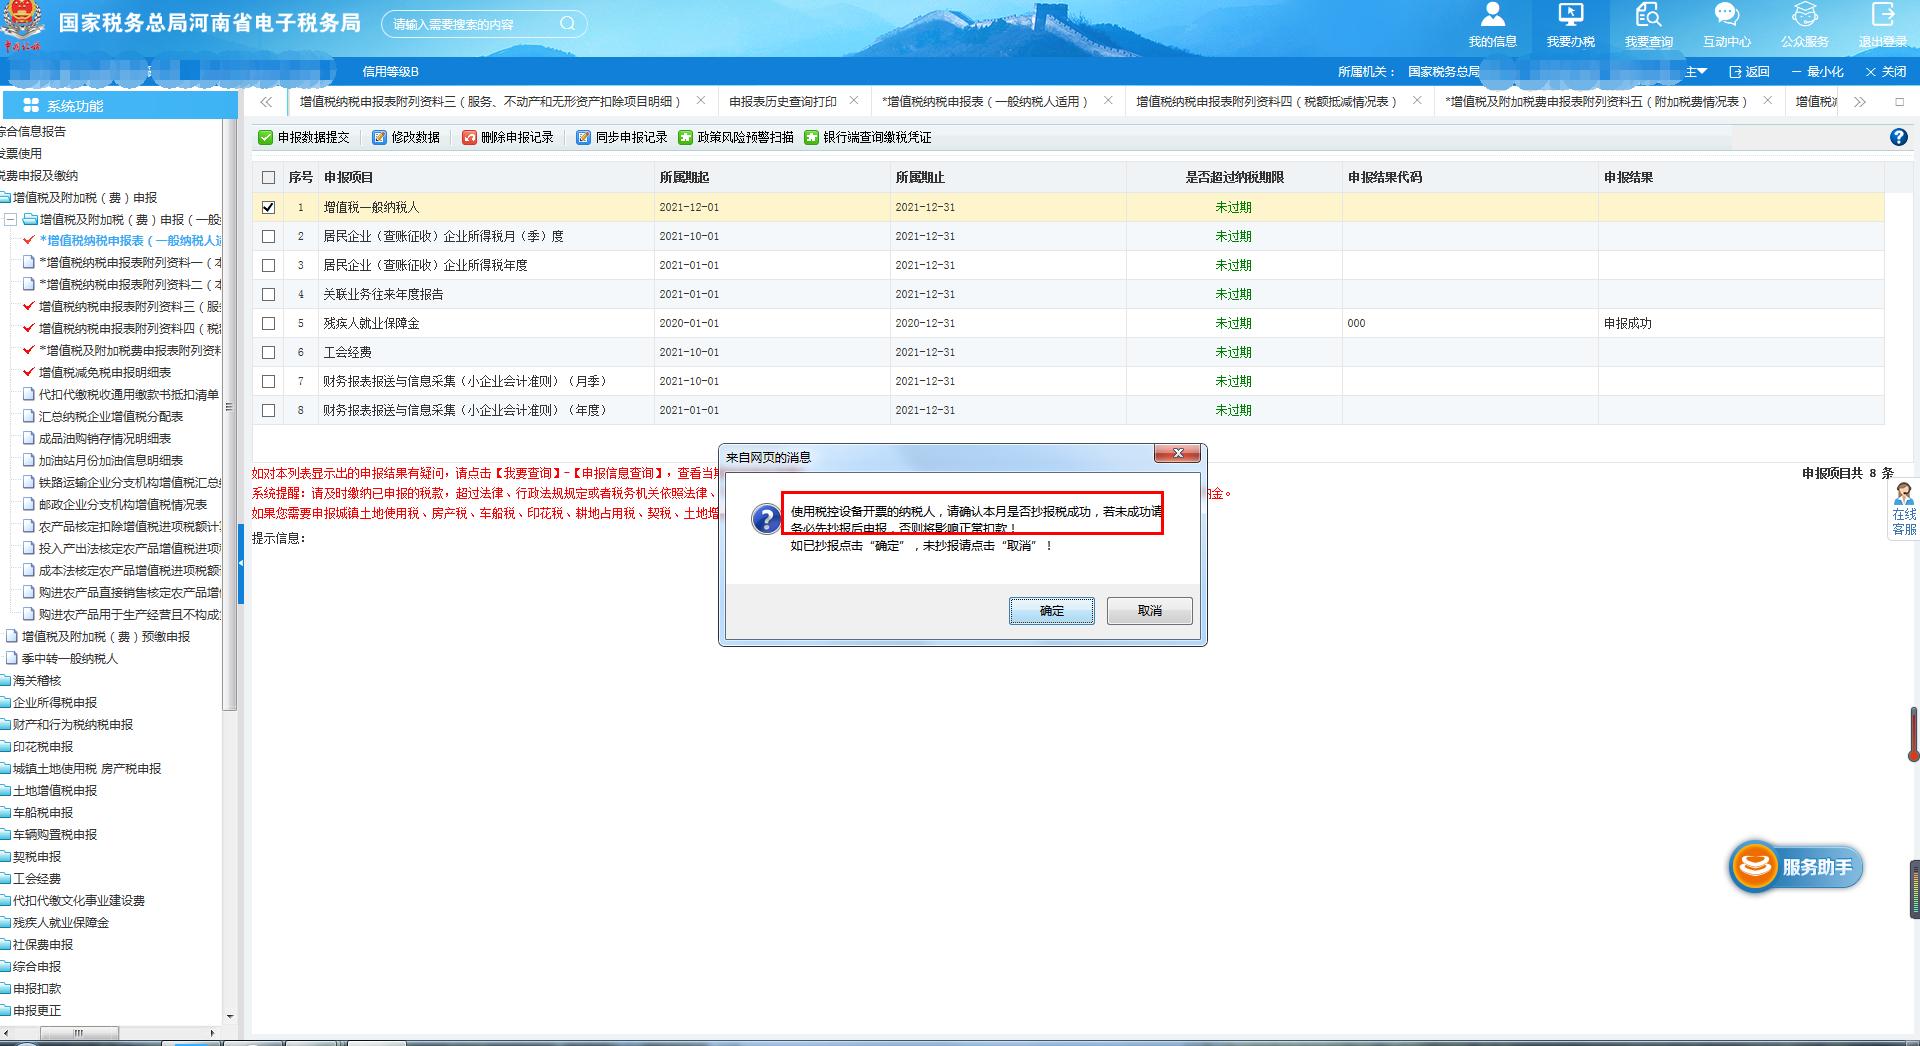1920x1046 pixels.
Task: Click the search magnifier icon
Action: pyautogui.click(x=567, y=23)
